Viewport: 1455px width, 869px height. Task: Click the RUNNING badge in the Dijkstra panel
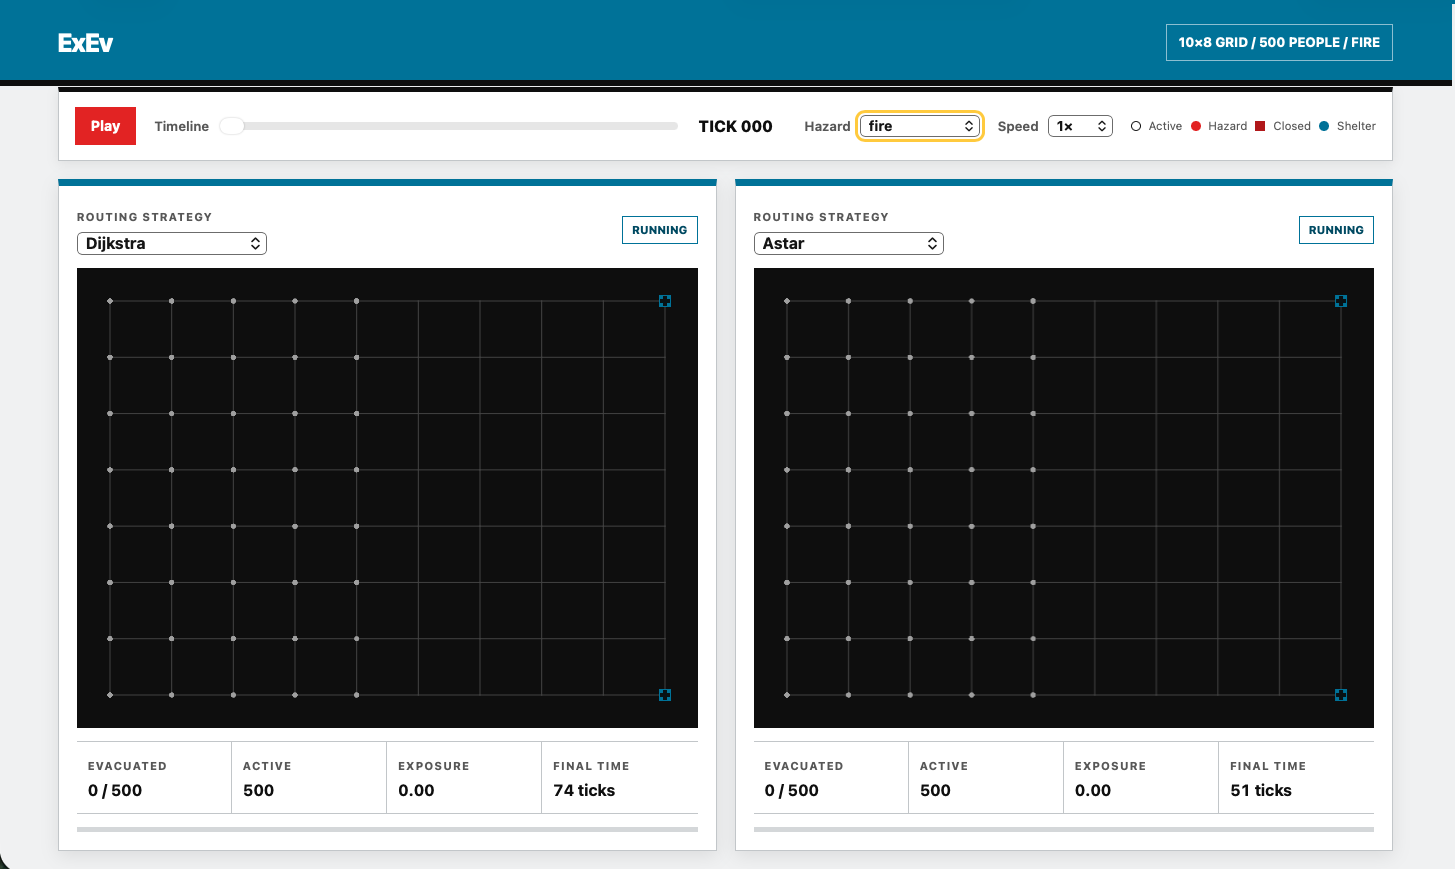(660, 230)
